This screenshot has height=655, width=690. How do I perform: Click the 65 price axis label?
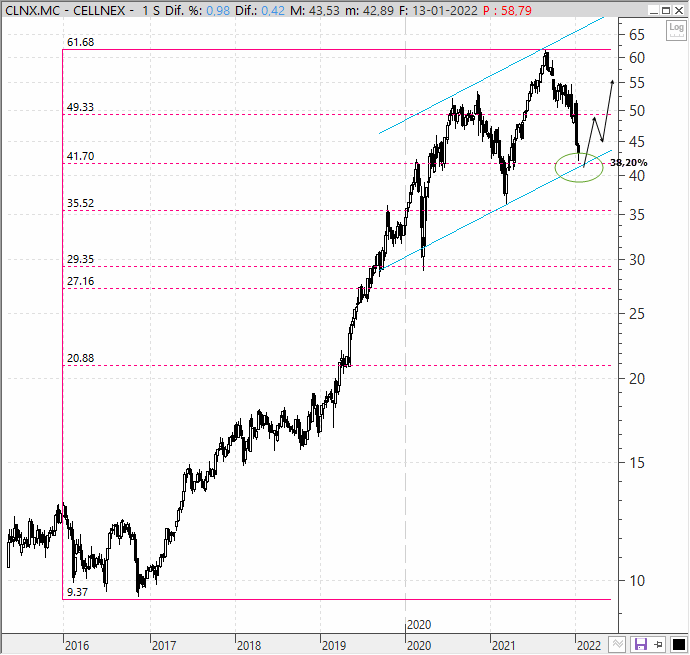pyautogui.click(x=637, y=34)
